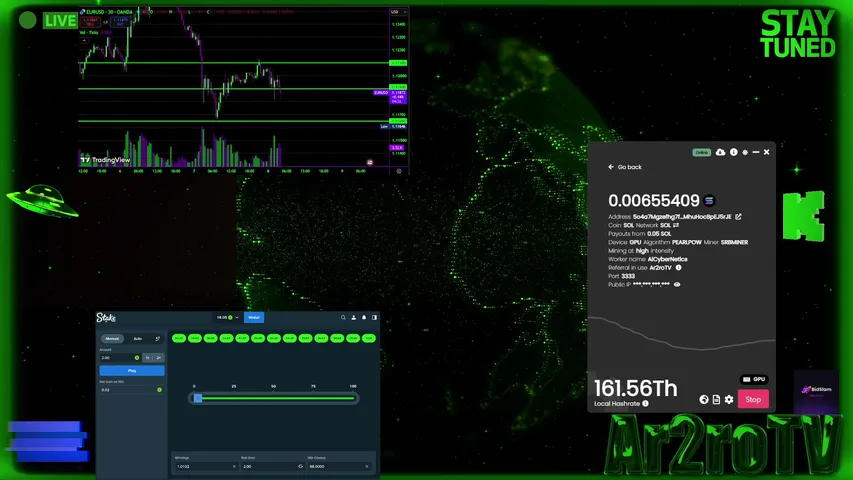The image size is (853, 480).
Task: Switch SOL network with swap icon
Action: tap(676, 225)
